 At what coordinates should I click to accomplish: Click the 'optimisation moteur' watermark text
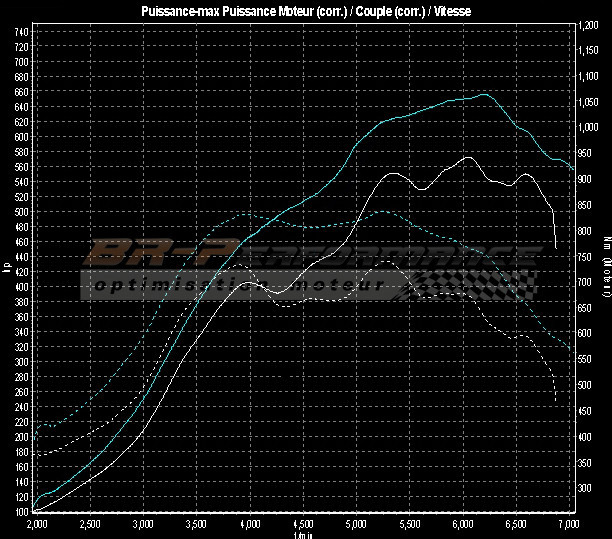(238, 286)
